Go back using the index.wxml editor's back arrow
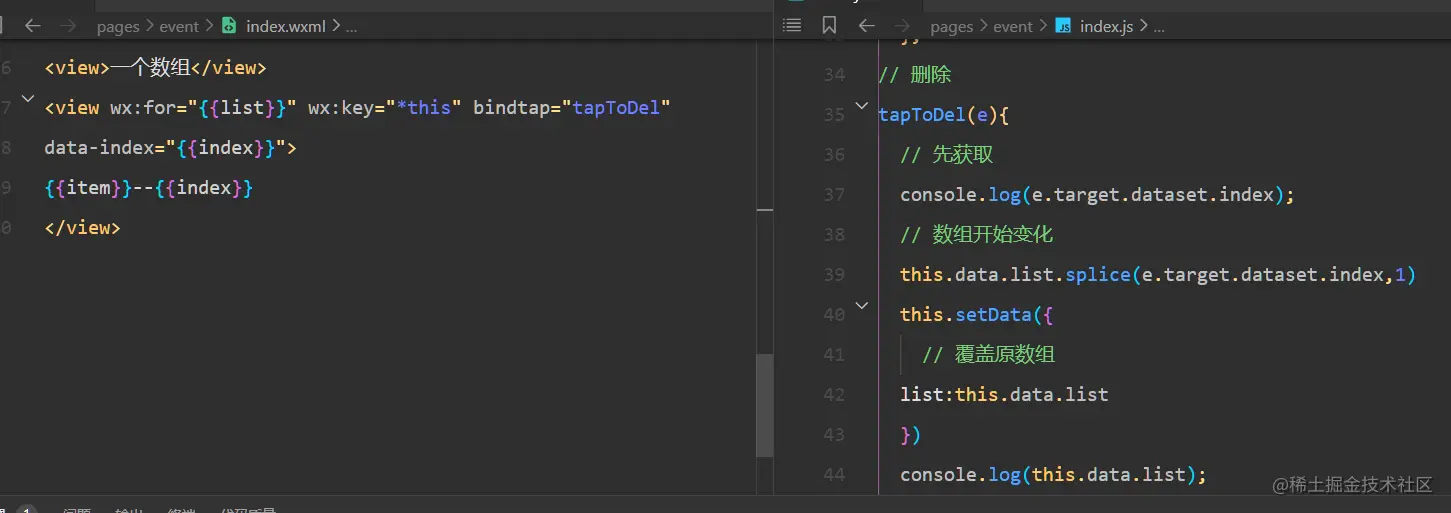Image resolution: width=1451 pixels, height=513 pixels. point(33,26)
